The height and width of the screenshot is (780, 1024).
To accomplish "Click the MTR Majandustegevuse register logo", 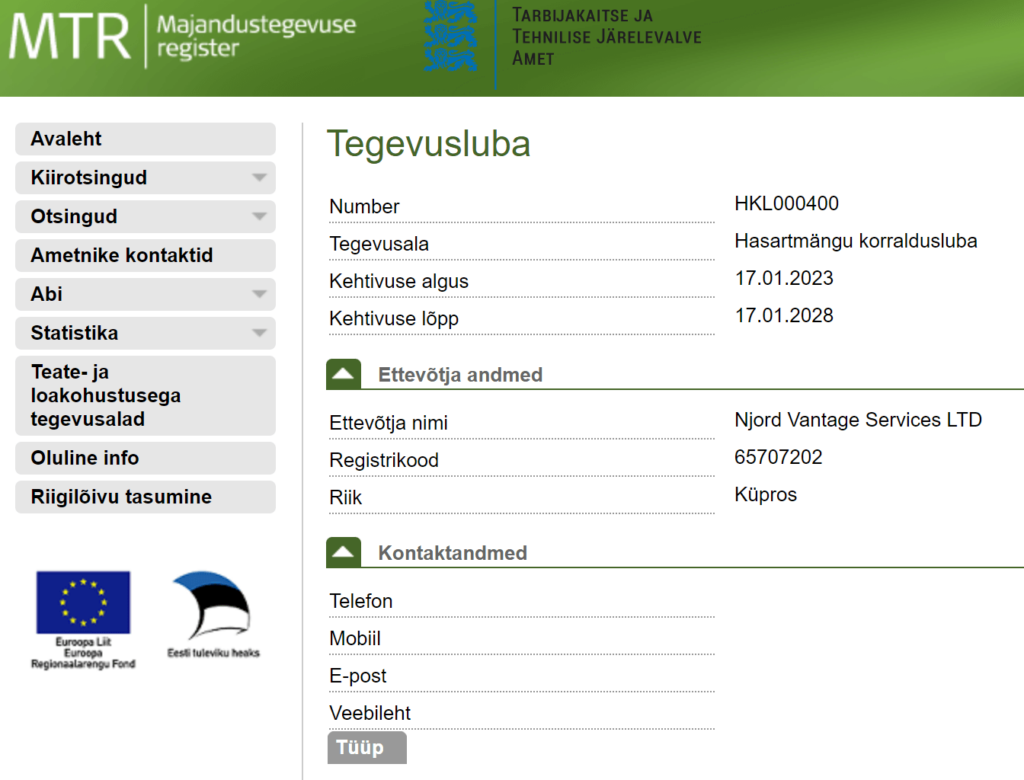I will [x=182, y=36].
